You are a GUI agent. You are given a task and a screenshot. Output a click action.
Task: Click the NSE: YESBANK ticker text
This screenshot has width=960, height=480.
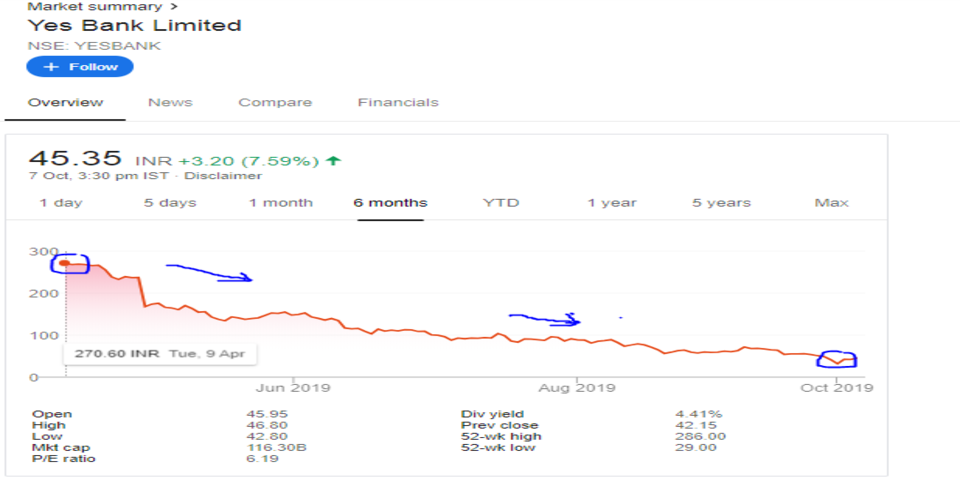click(x=94, y=46)
